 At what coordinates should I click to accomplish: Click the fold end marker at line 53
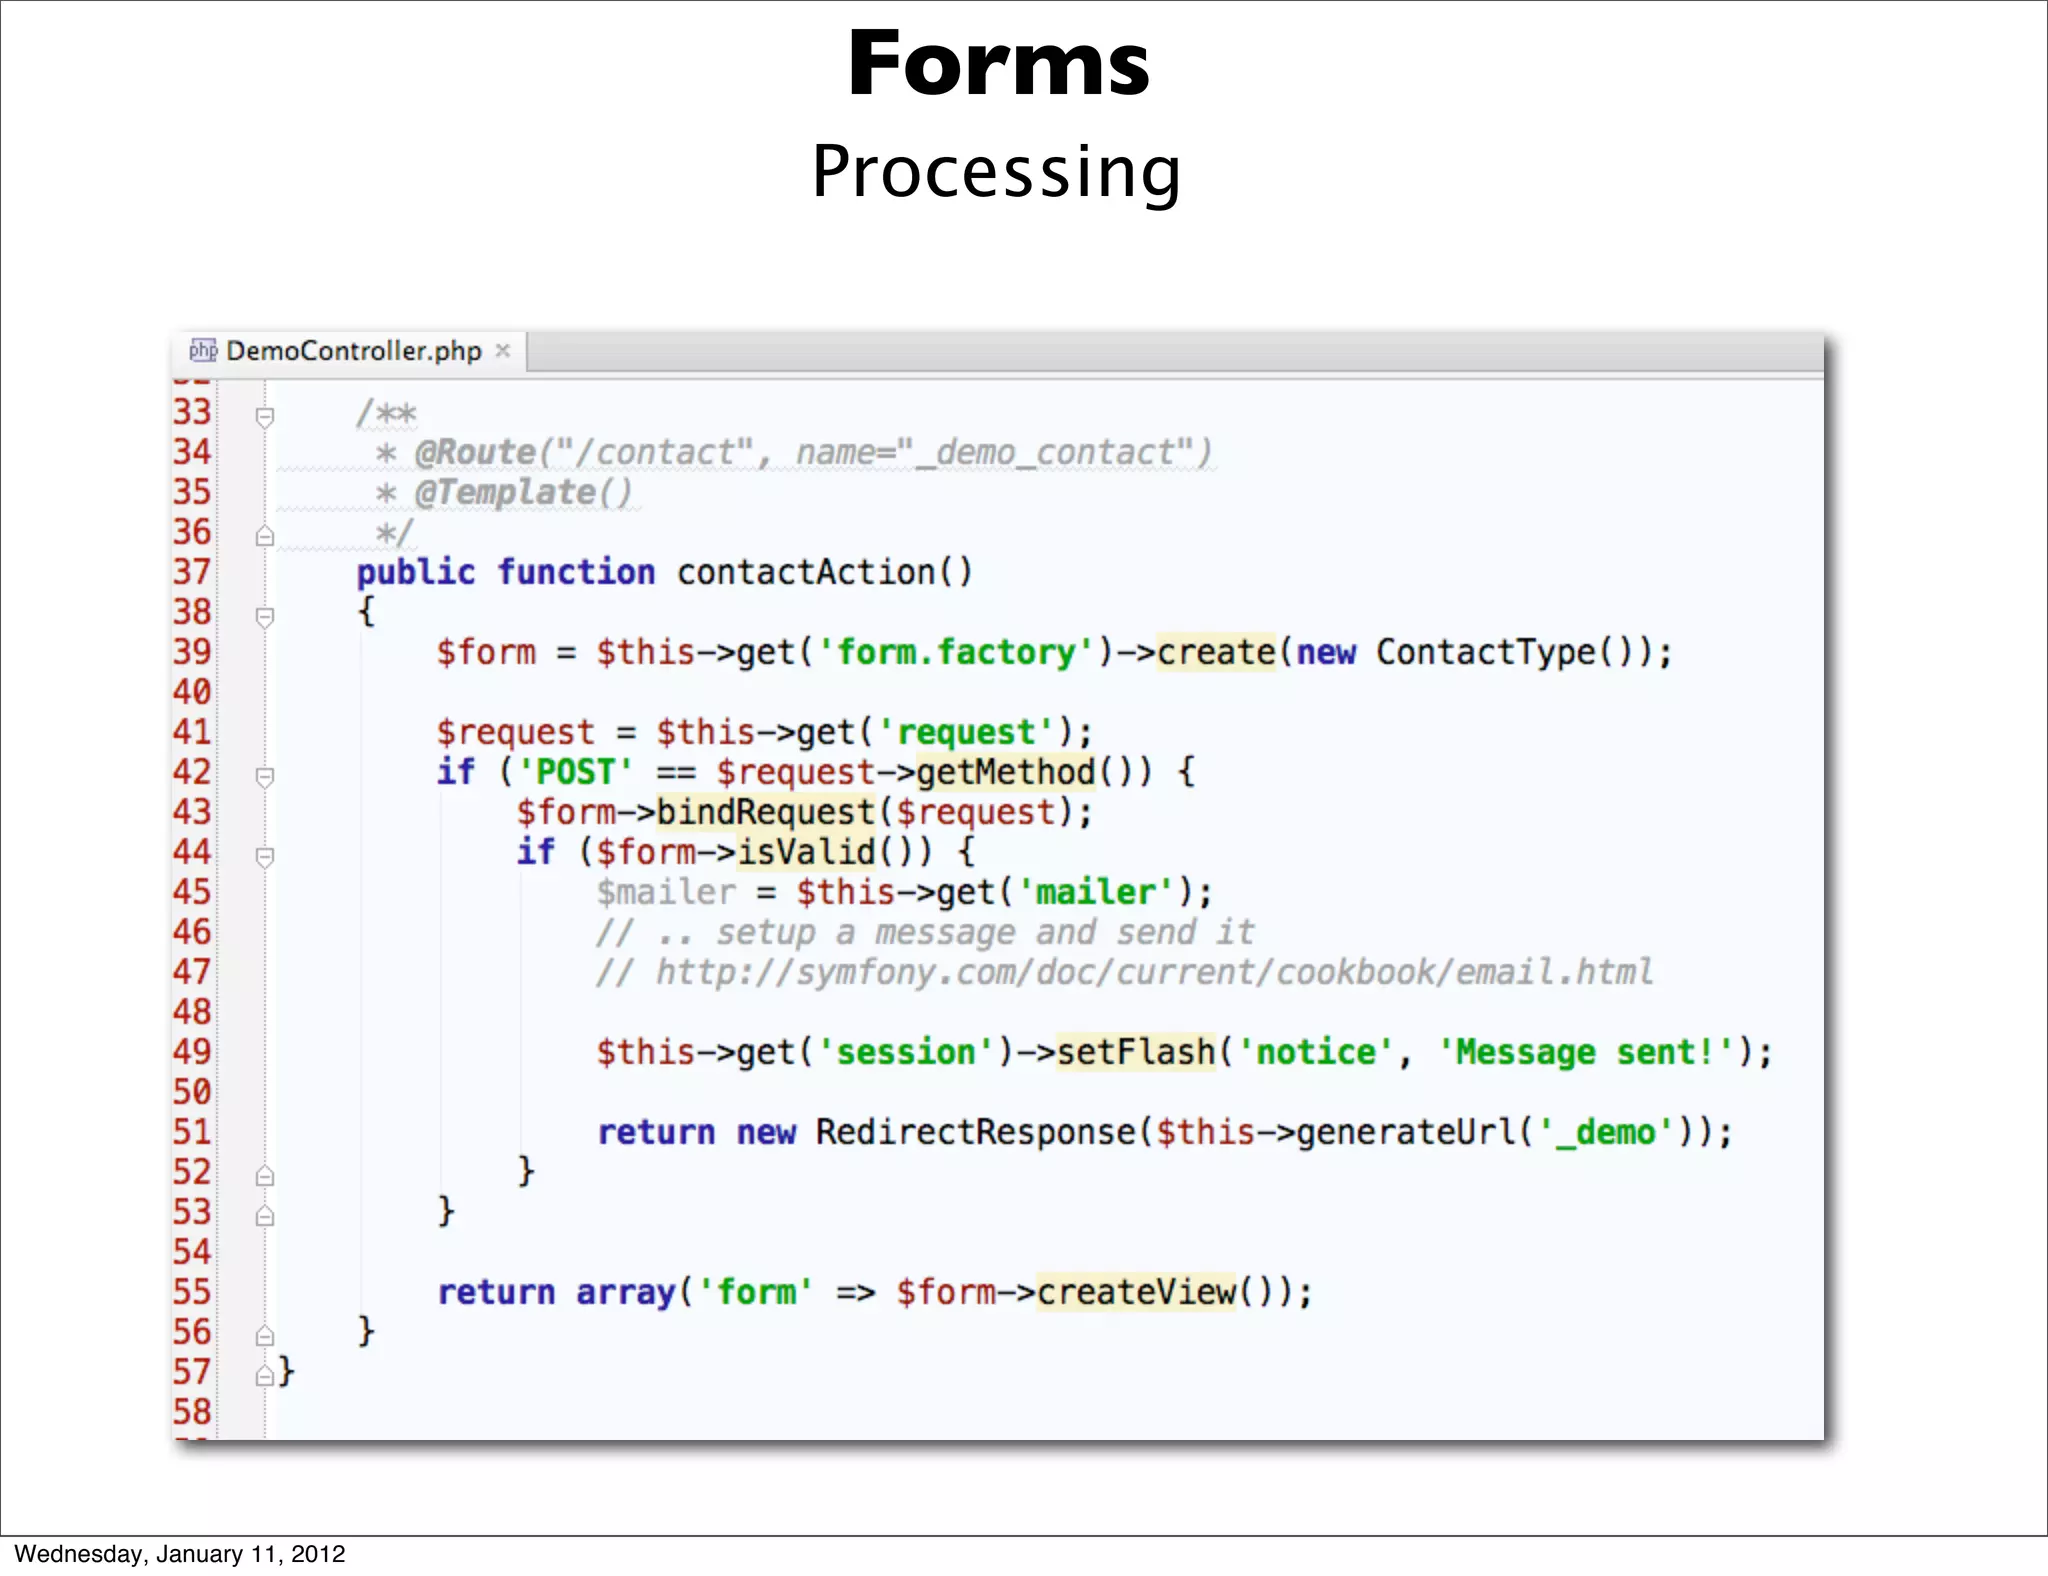point(264,1215)
